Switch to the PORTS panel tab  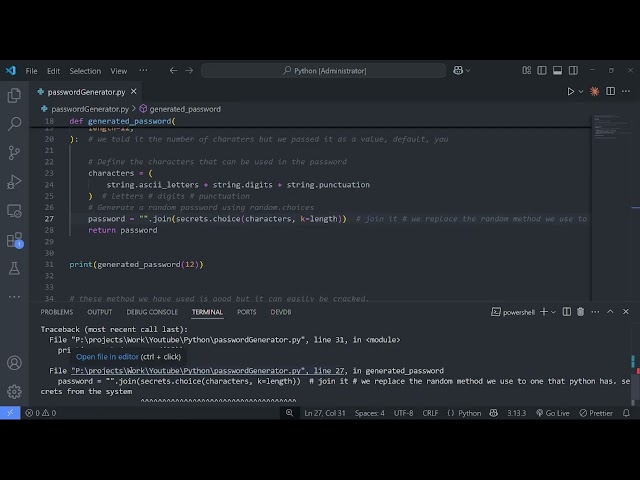247,312
